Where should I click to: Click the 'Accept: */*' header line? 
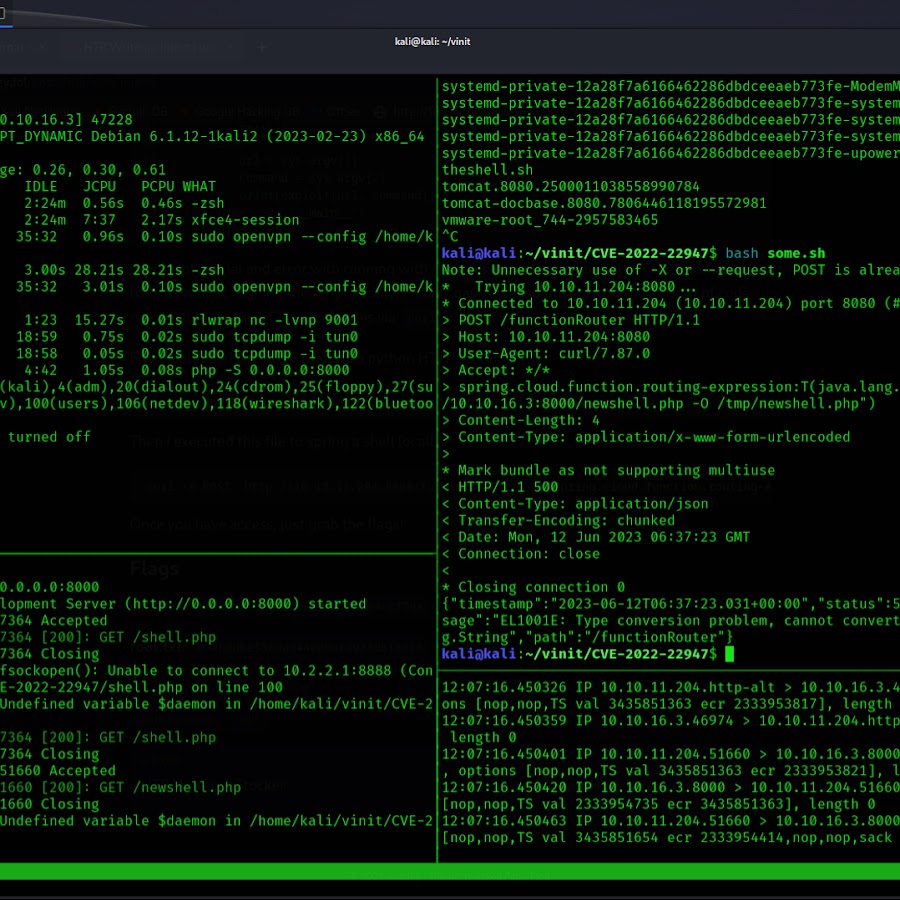[x=496, y=370]
